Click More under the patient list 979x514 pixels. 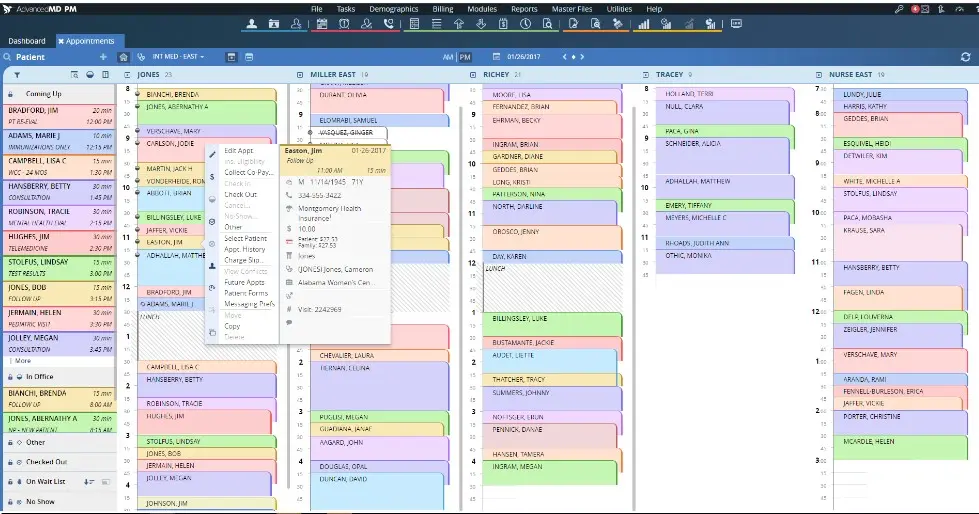tap(20, 361)
